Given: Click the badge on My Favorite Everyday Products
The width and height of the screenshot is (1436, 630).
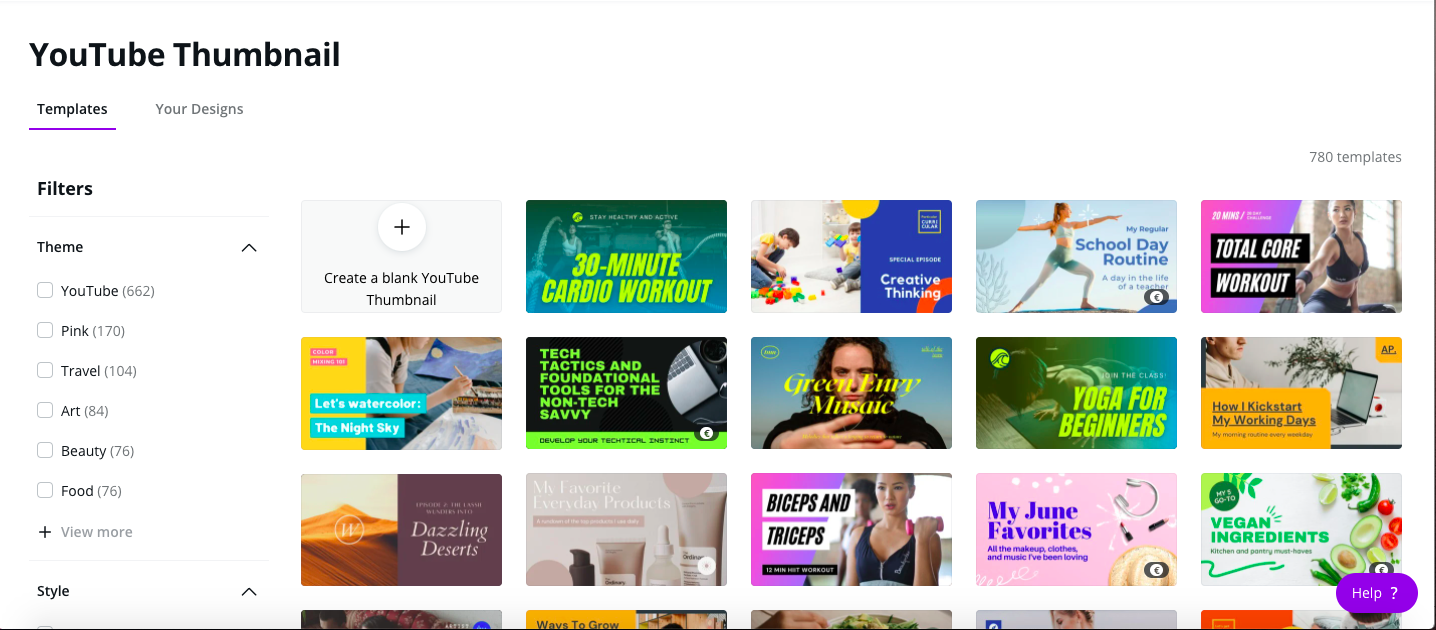Looking at the screenshot, I should [706, 565].
